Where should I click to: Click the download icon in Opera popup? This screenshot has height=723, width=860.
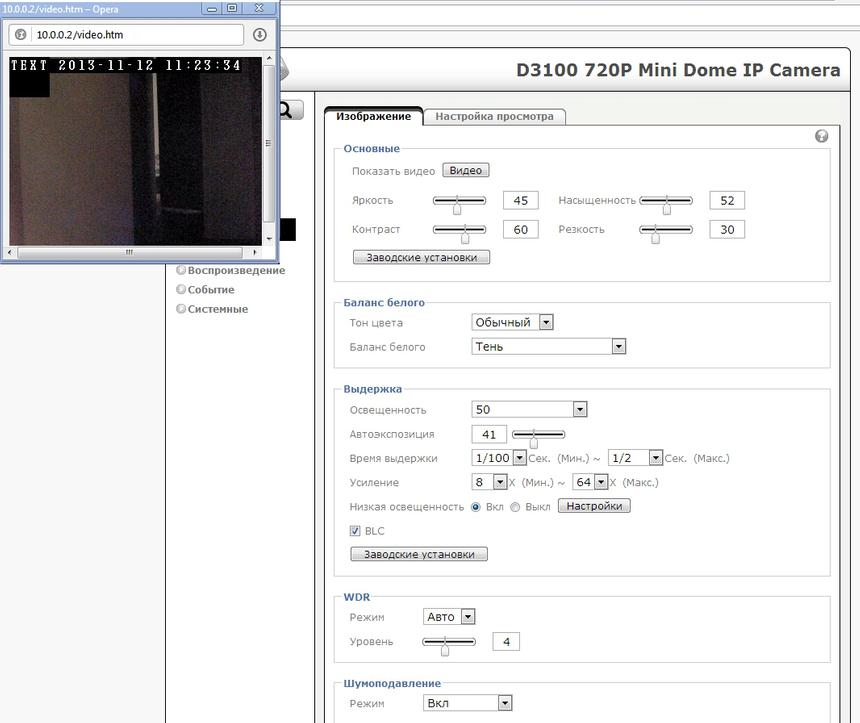tap(260, 35)
